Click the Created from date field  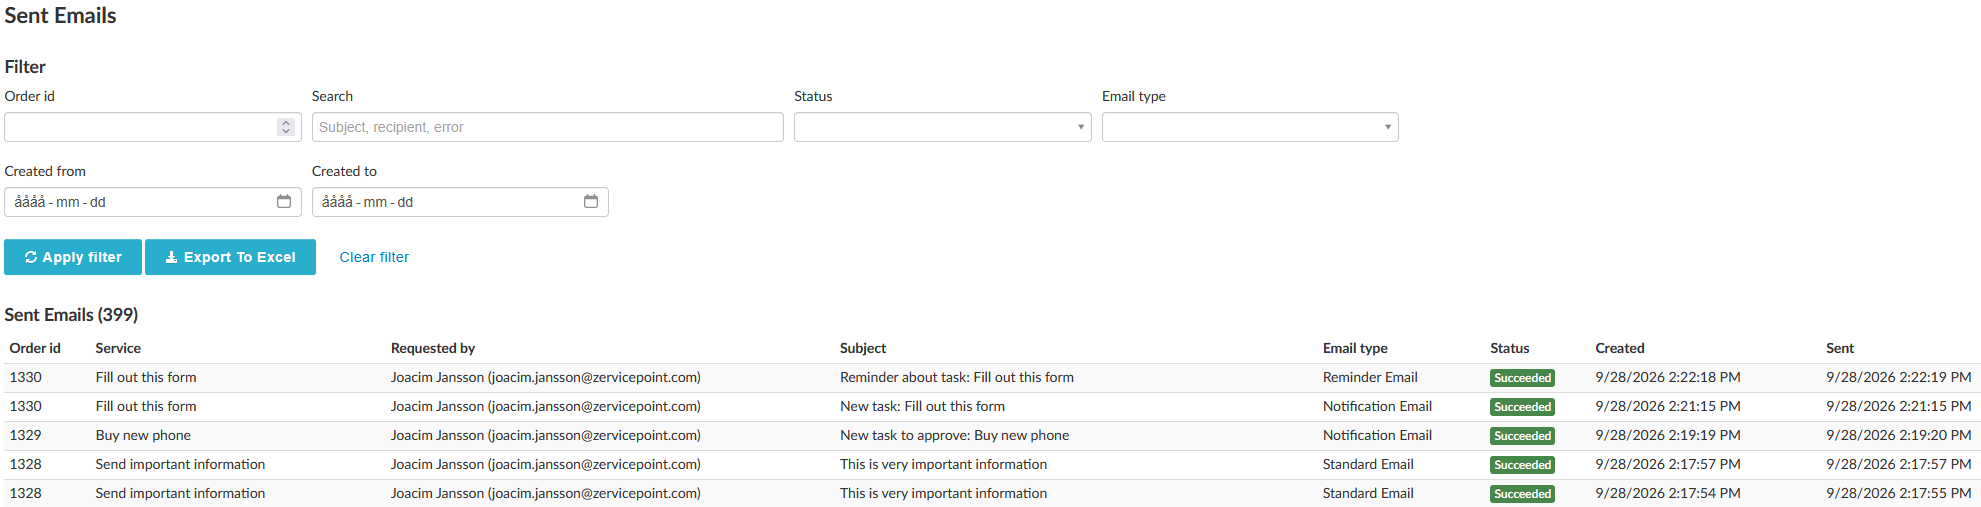pyautogui.click(x=153, y=202)
